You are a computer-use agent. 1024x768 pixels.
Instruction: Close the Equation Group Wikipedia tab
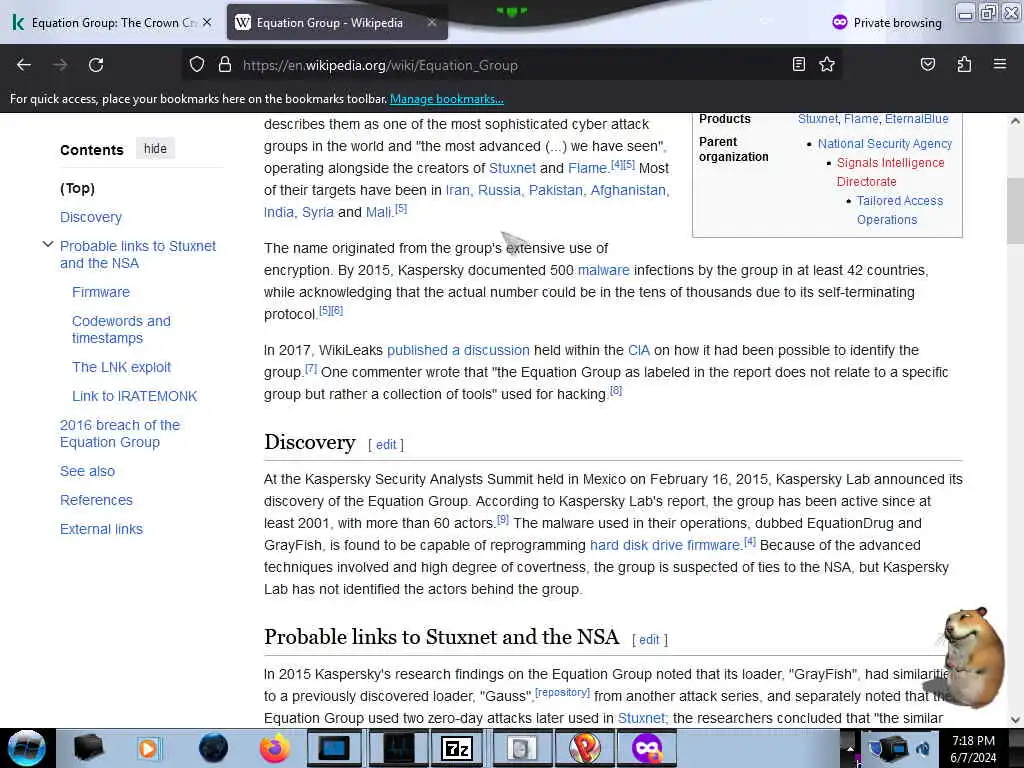pos(432,22)
